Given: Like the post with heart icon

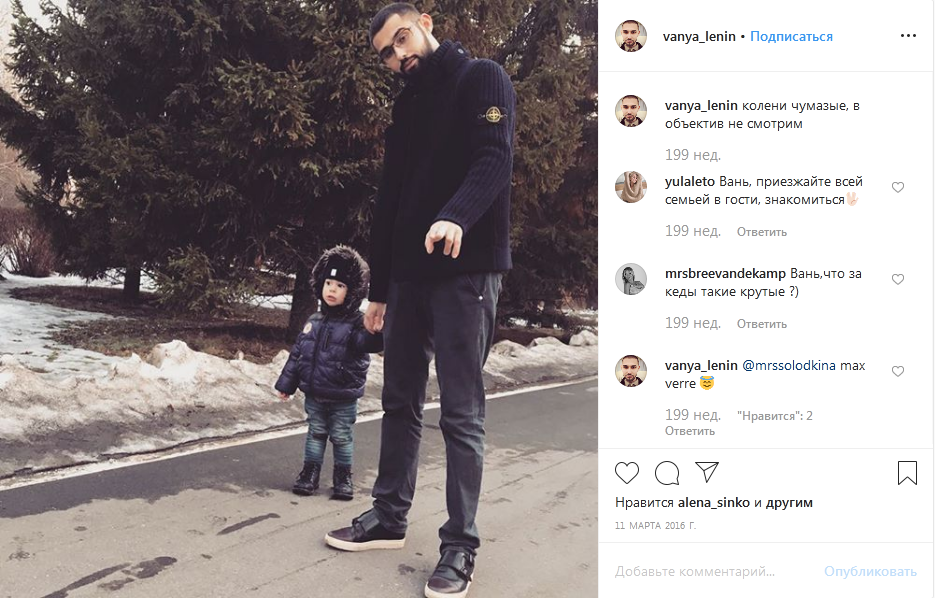Looking at the screenshot, I should click(627, 473).
